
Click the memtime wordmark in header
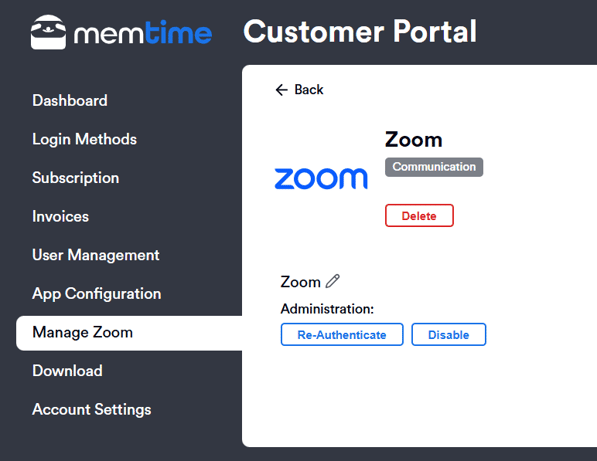click(143, 33)
